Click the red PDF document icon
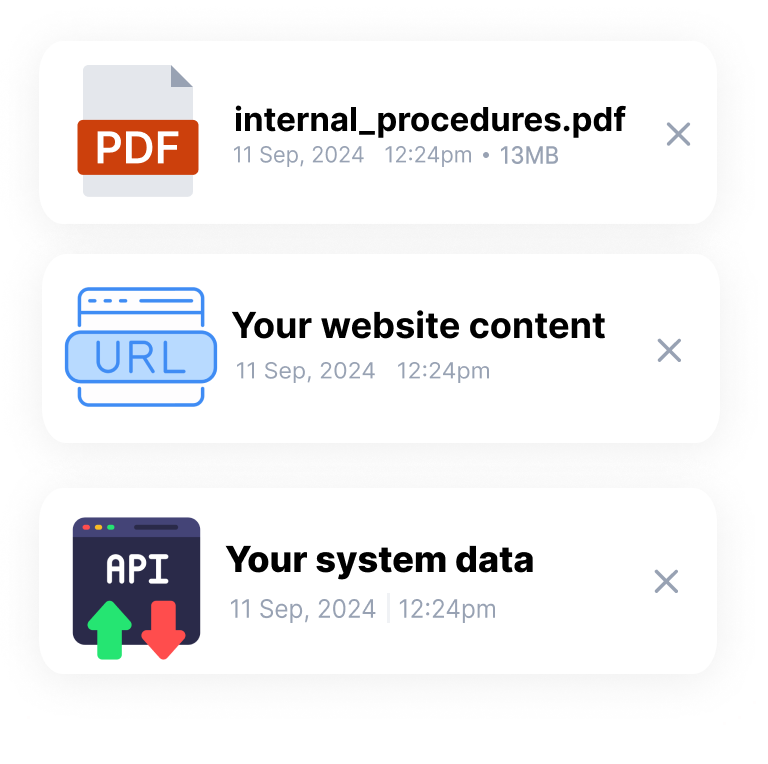768x764 pixels. [x=138, y=131]
